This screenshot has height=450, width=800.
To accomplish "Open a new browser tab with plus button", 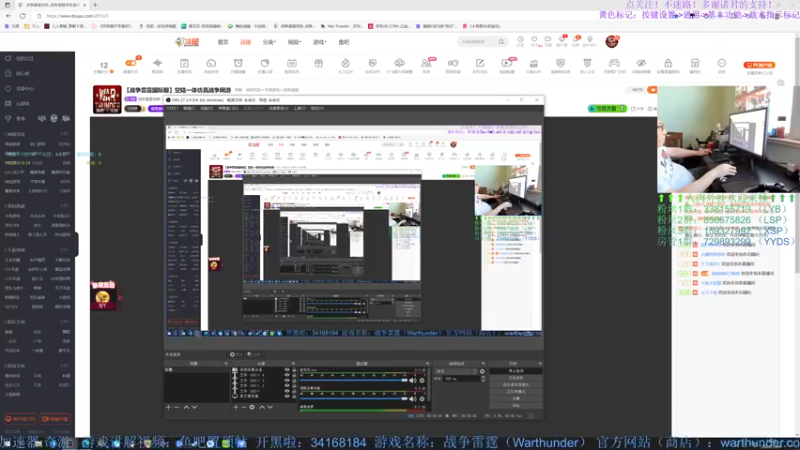I will 95,5.
